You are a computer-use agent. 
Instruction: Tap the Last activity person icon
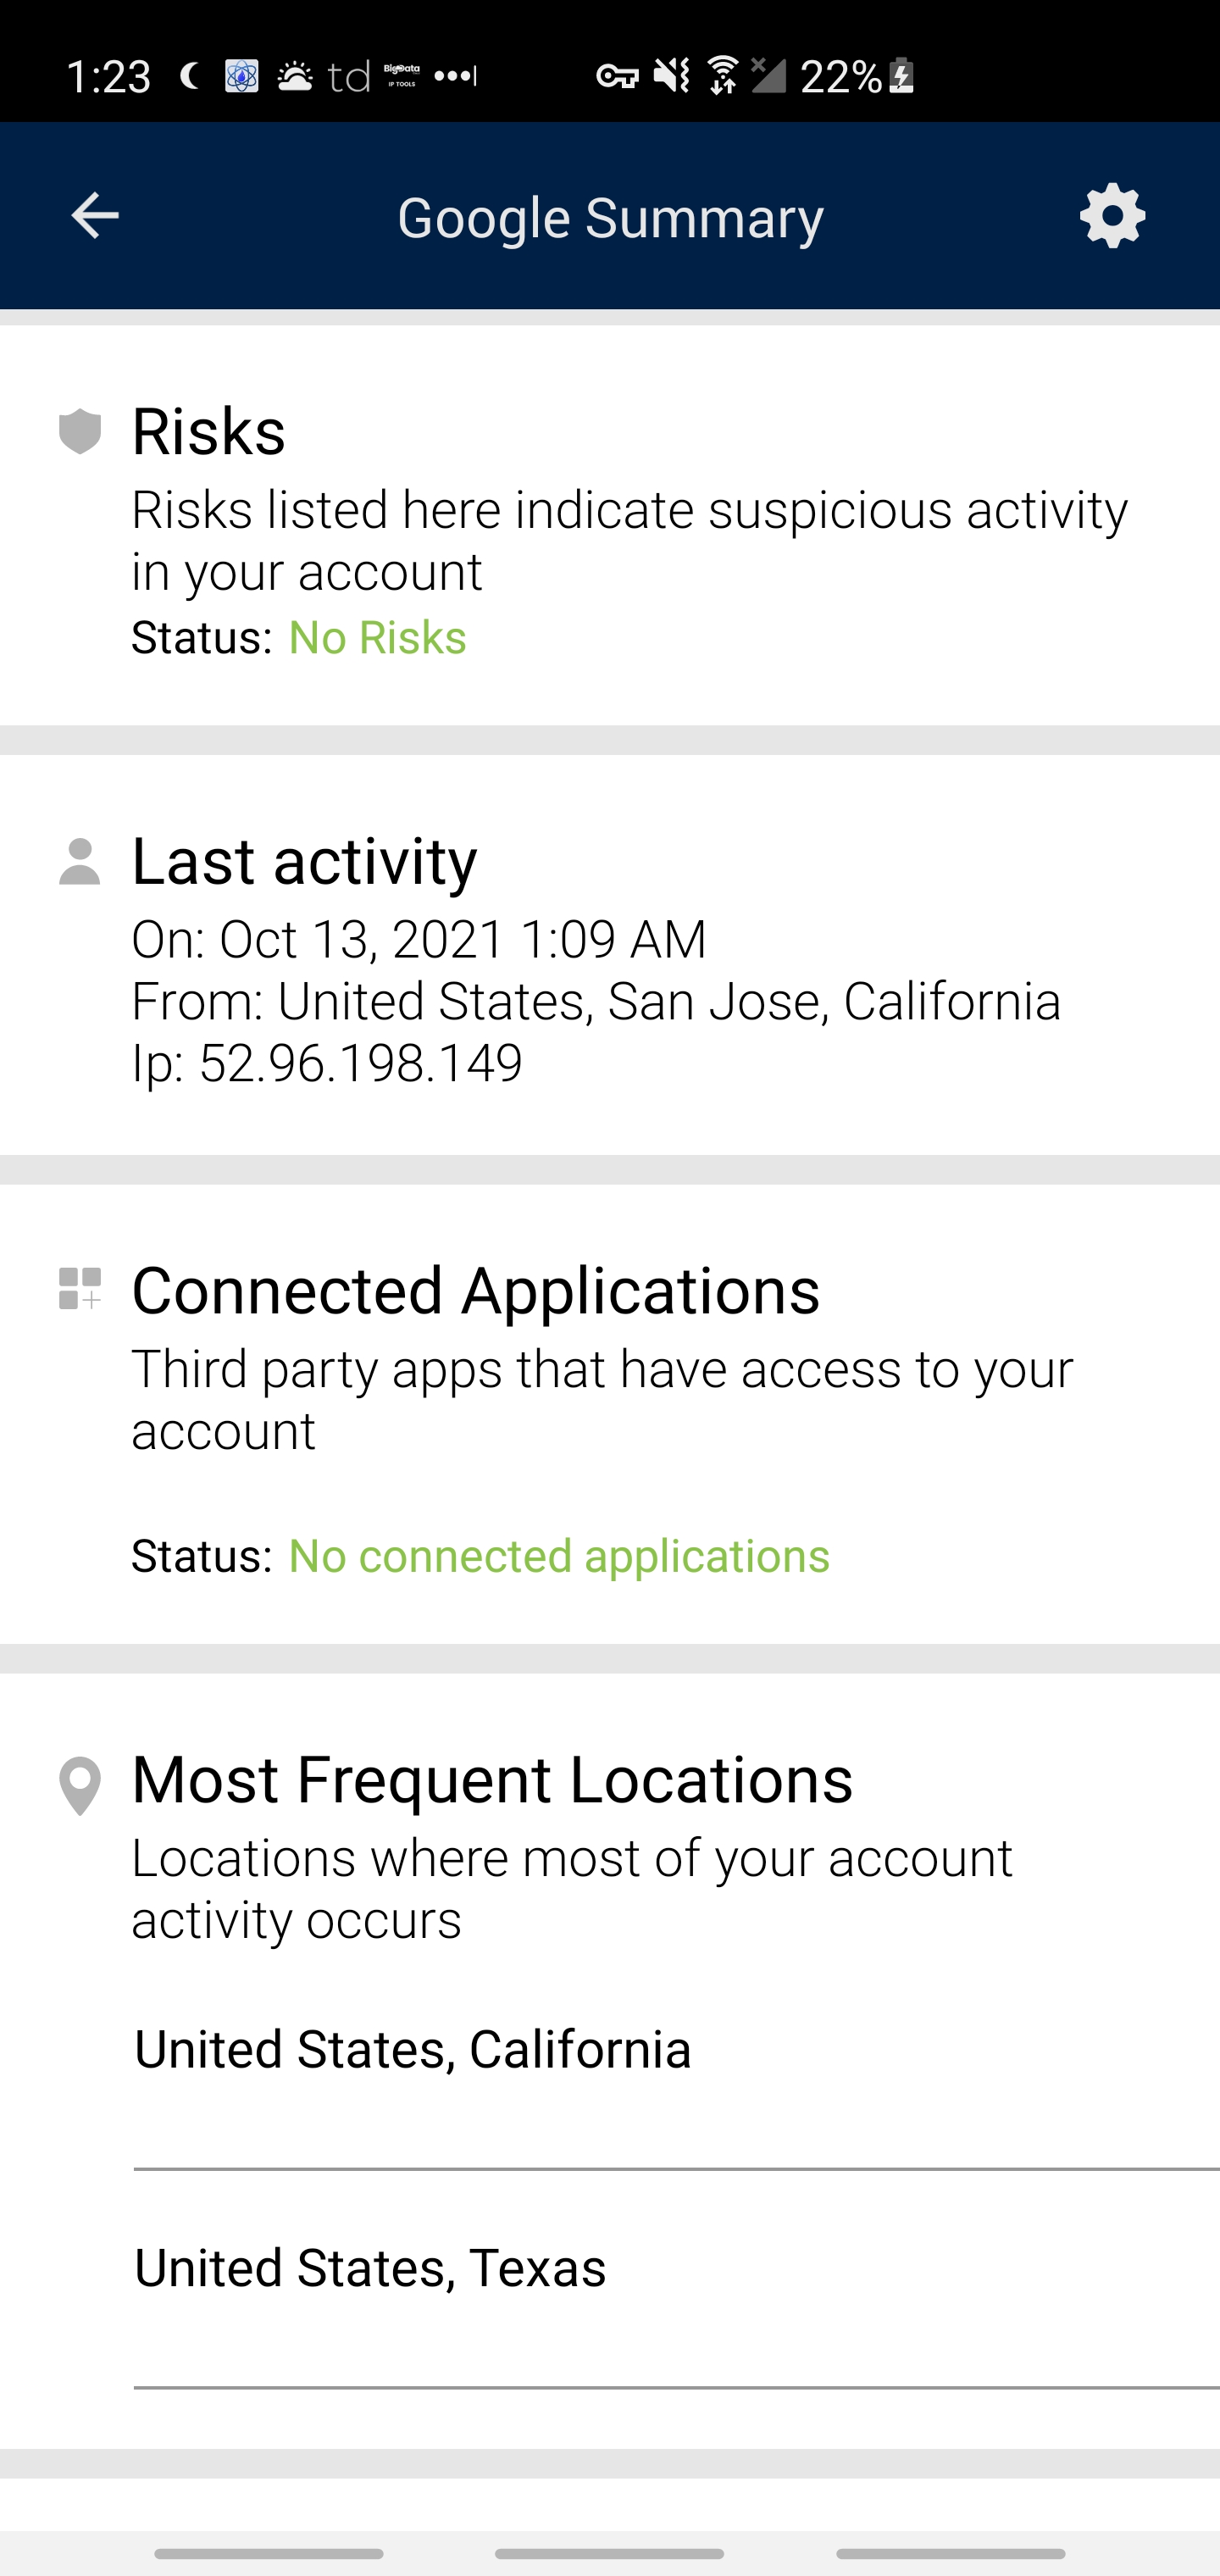[x=80, y=862]
